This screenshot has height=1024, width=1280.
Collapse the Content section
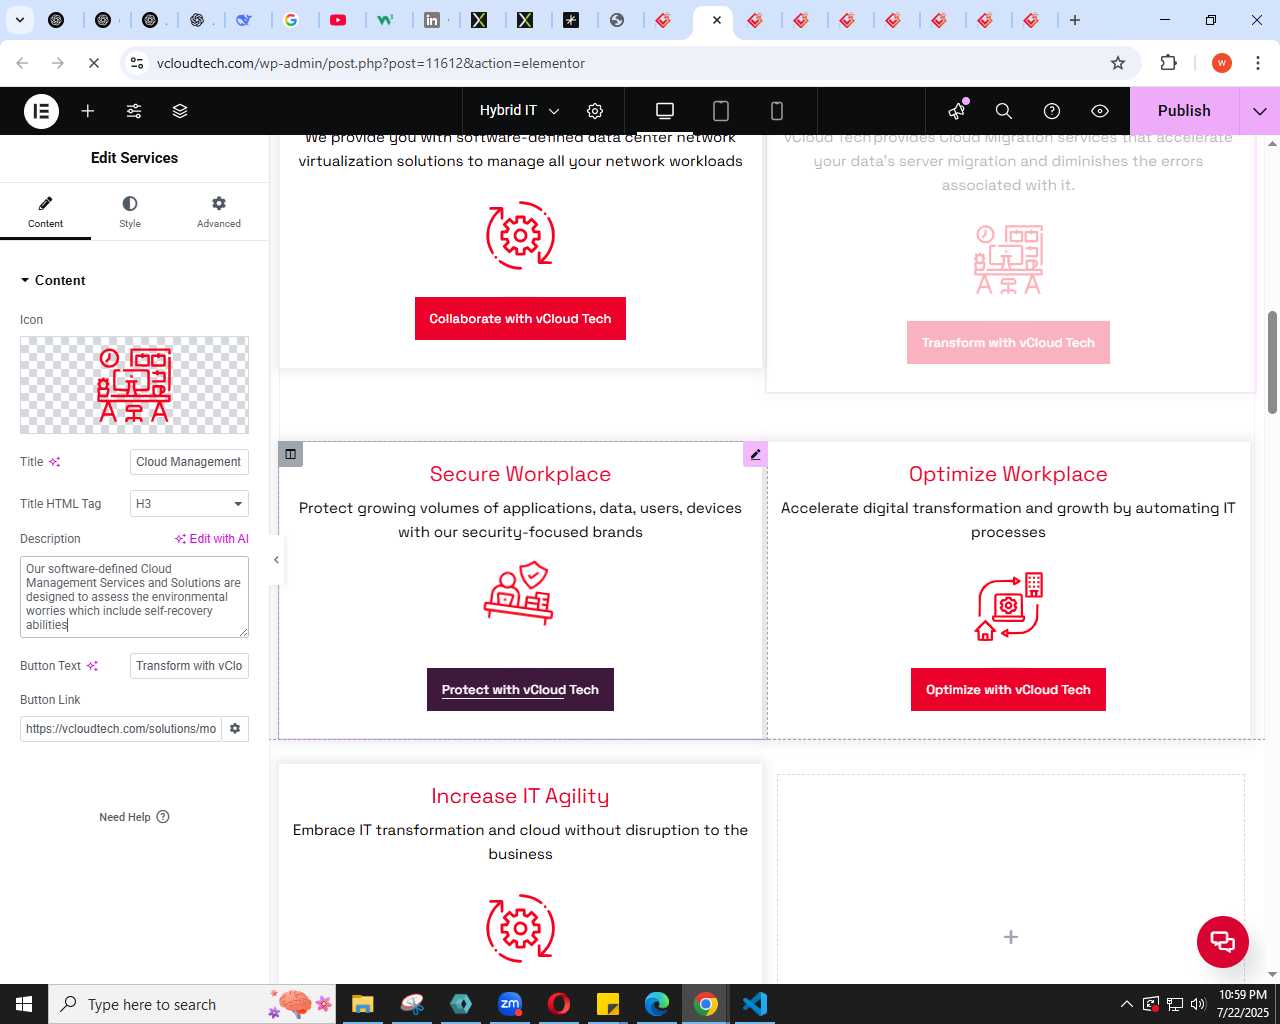pos(53,280)
